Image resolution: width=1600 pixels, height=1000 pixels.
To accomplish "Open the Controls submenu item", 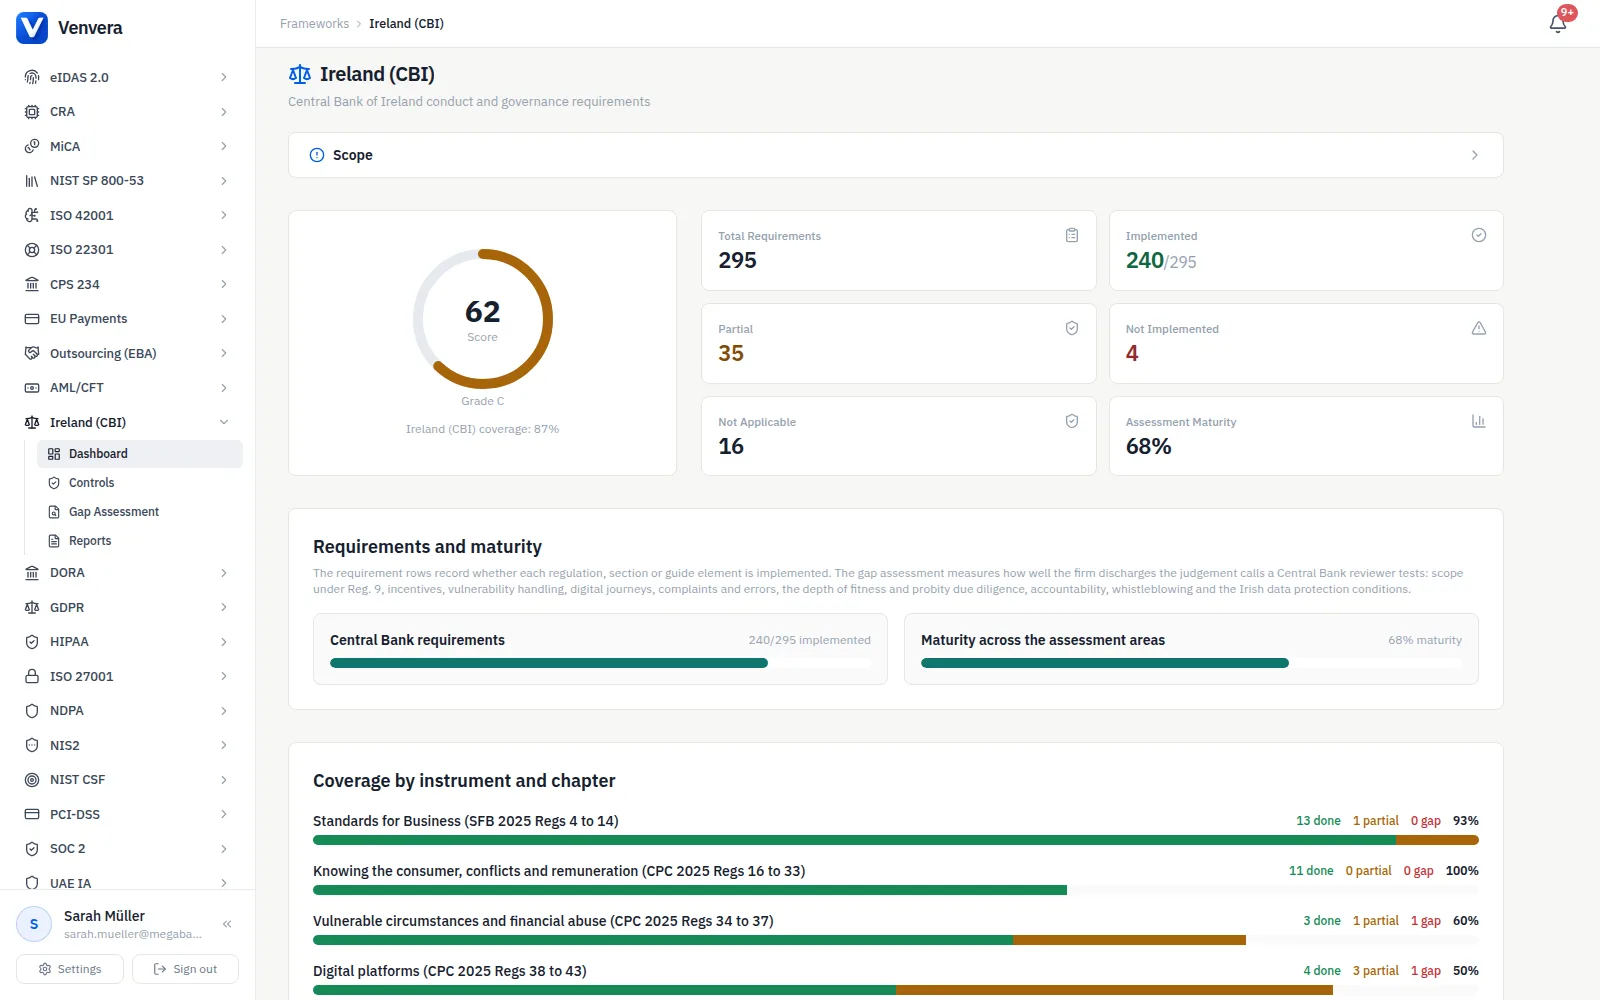I will click(140, 483).
